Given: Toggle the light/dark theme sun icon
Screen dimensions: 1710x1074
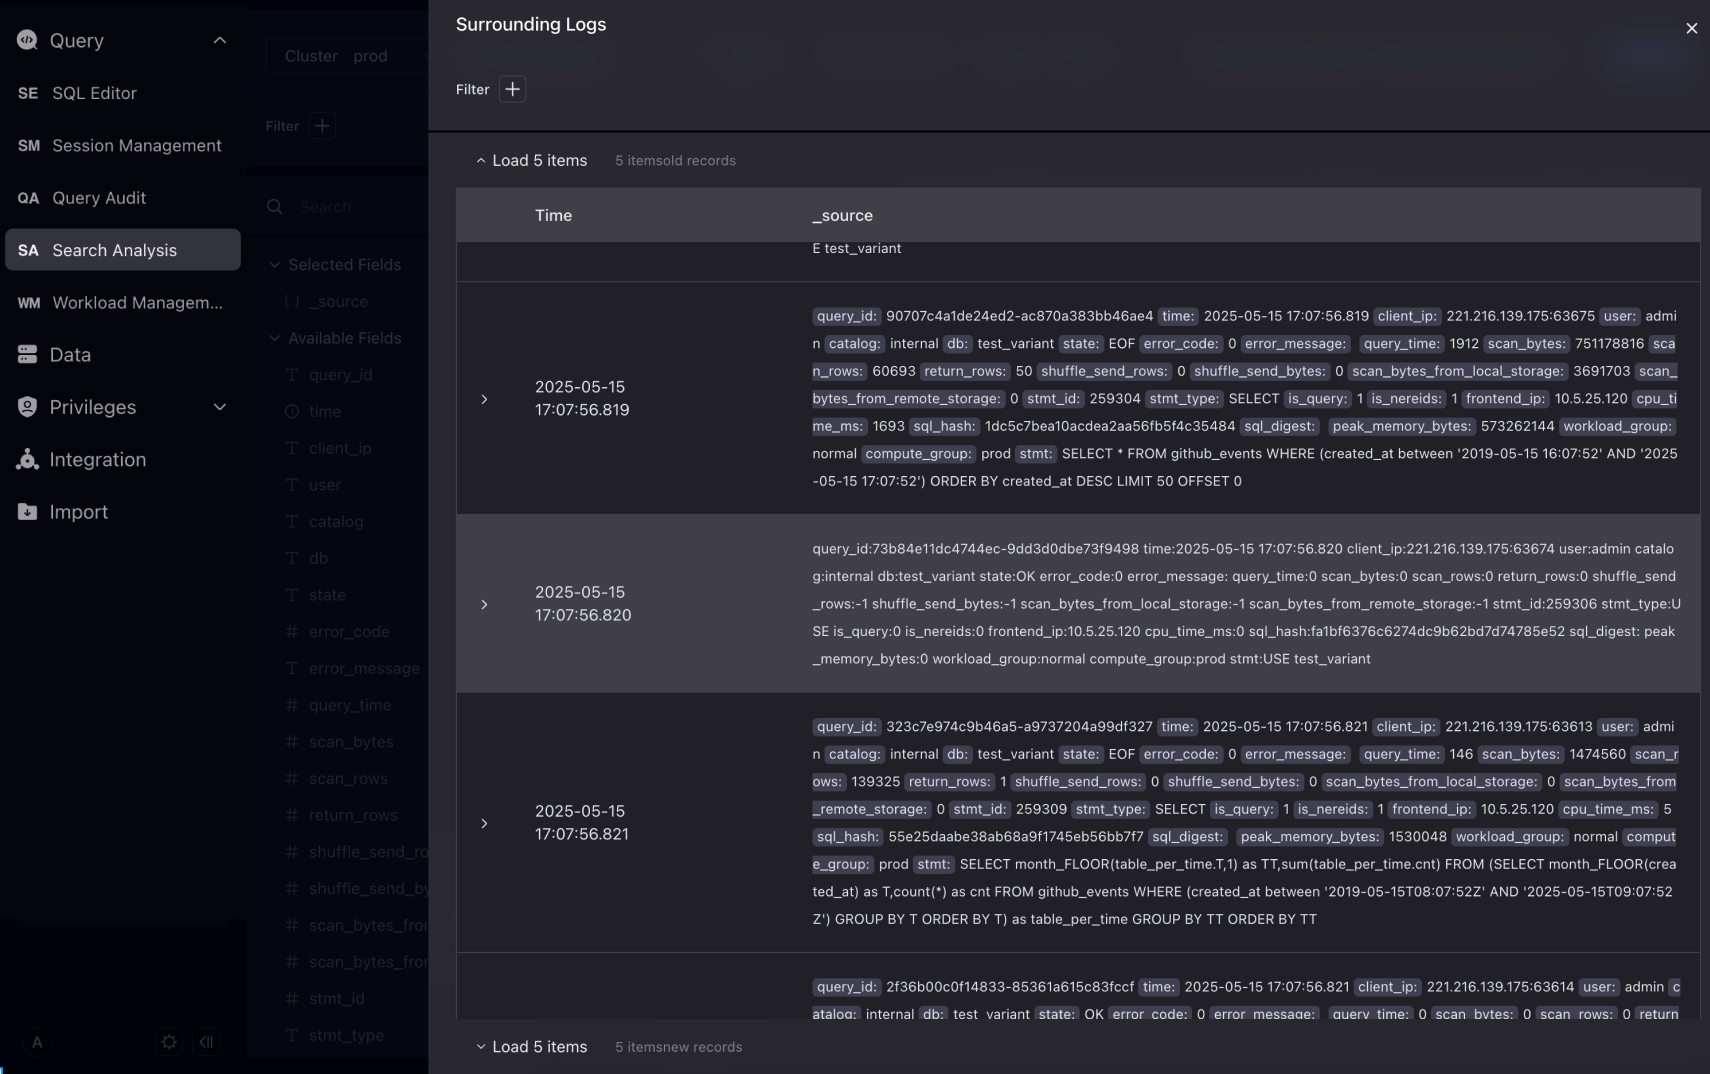Looking at the screenshot, I should 169,1042.
